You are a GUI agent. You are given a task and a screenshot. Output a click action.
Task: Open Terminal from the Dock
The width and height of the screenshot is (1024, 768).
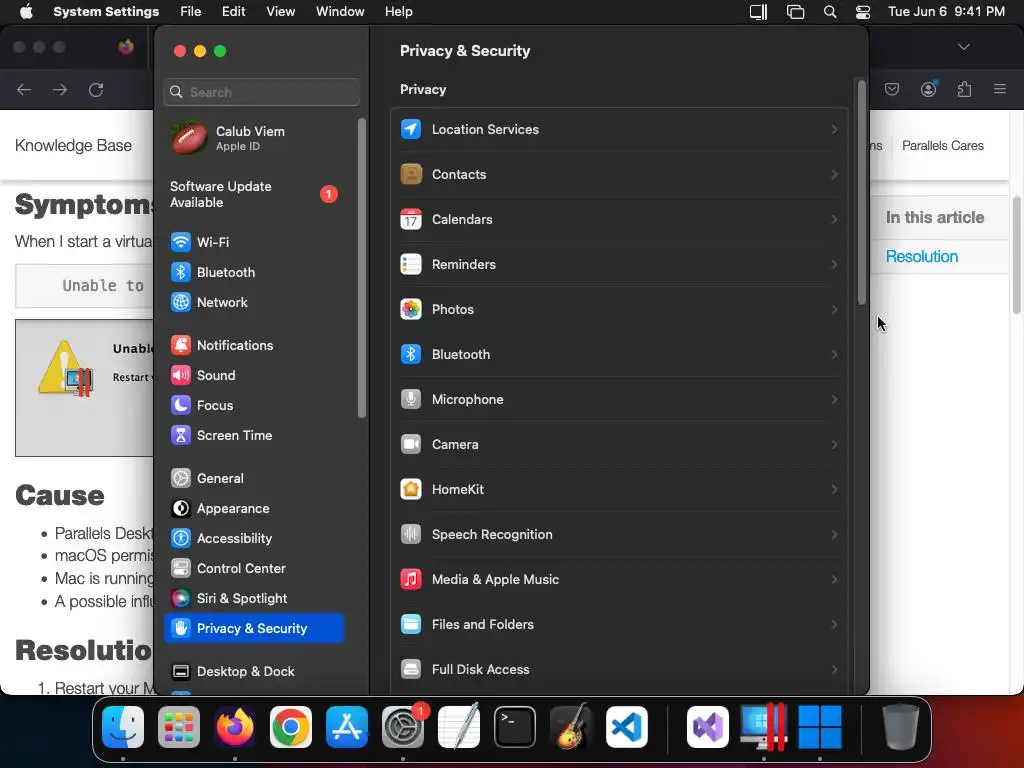point(515,727)
